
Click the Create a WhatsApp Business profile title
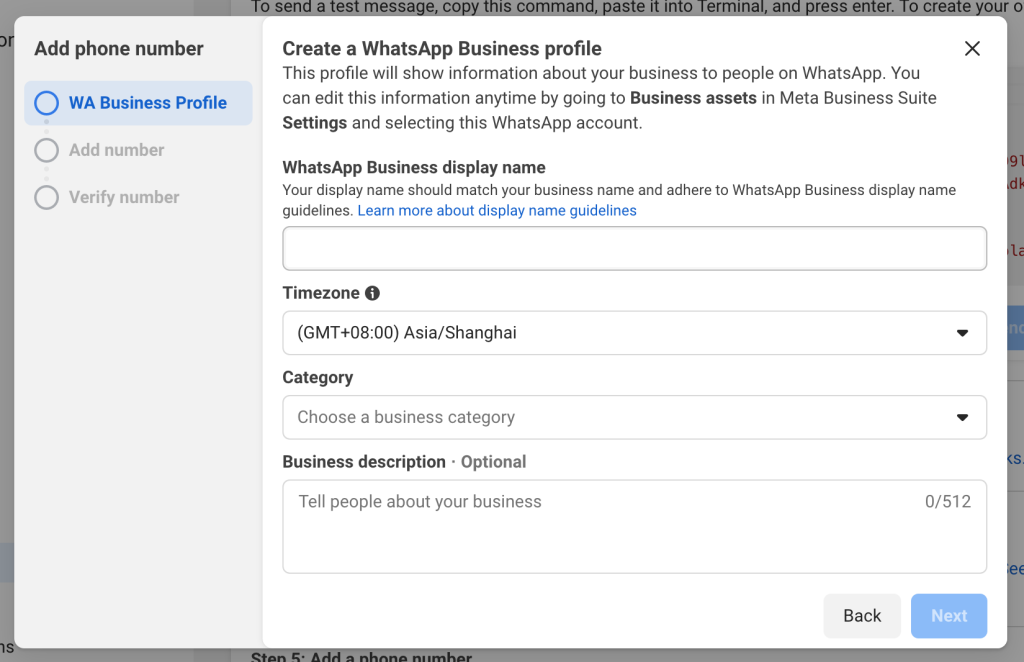(x=442, y=48)
